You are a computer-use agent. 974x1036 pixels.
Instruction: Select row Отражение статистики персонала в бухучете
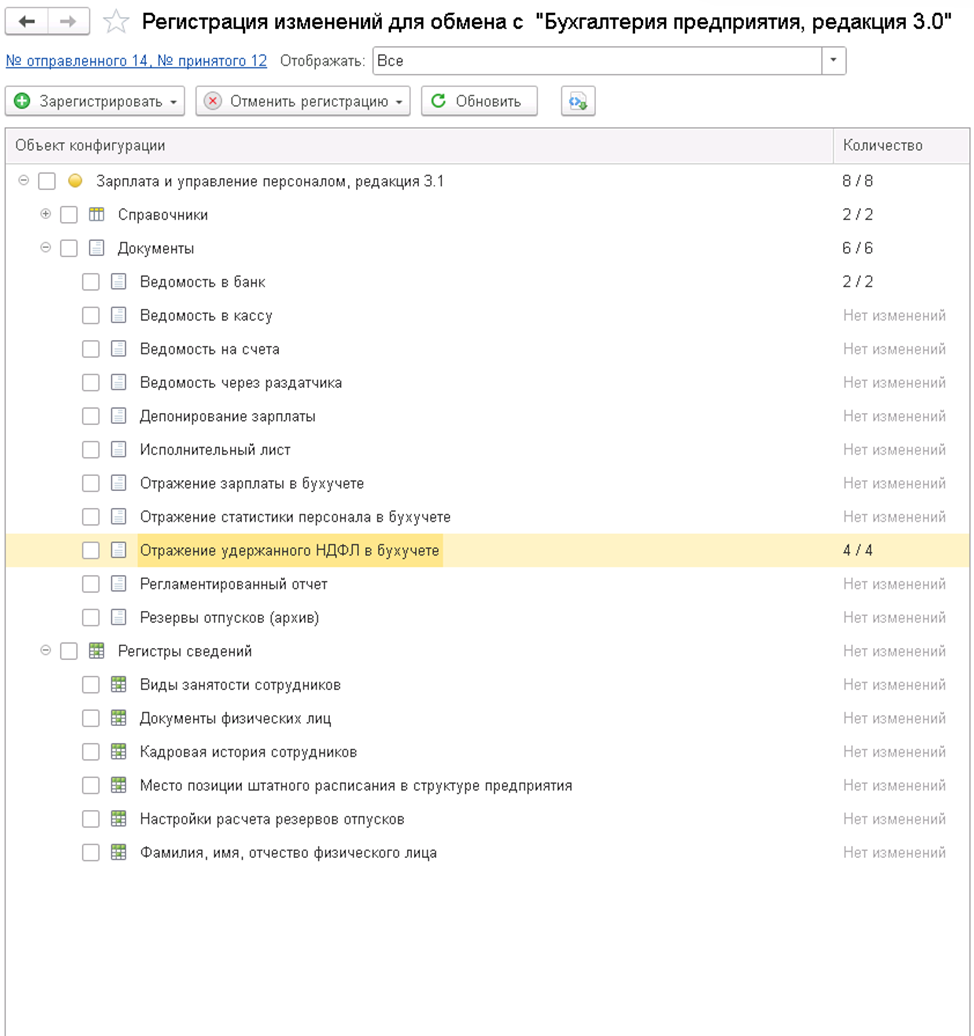(488, 517)
